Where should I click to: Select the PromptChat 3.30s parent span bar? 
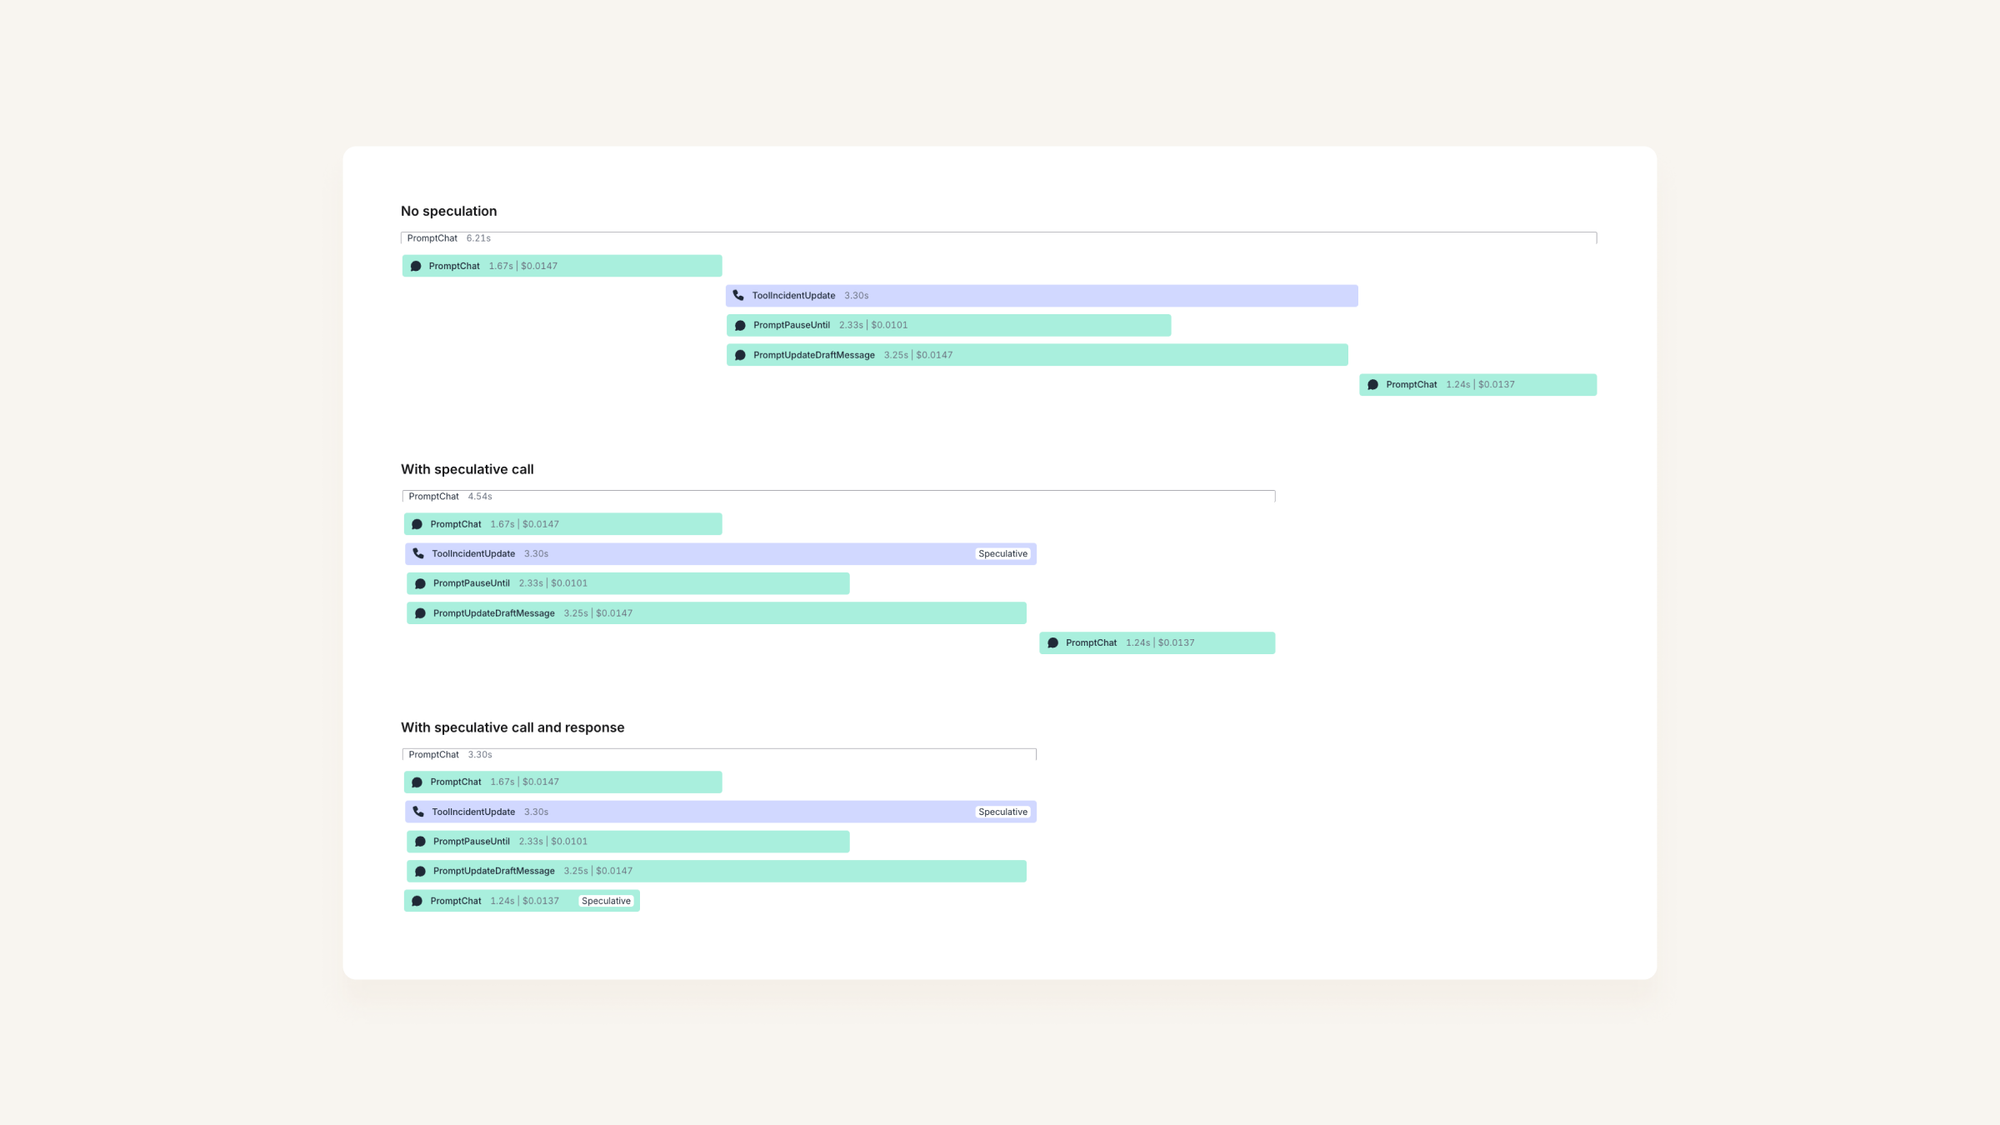pyautogui.click(x=719, y=754)
